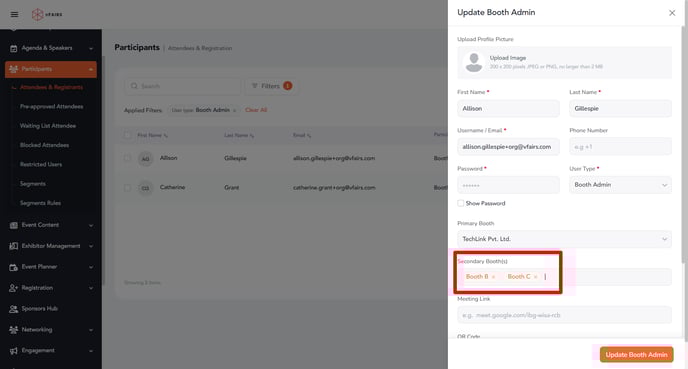Click the Sponsors Hub sidebar icon
Screen dimensions: 688x369
[14, 309]
